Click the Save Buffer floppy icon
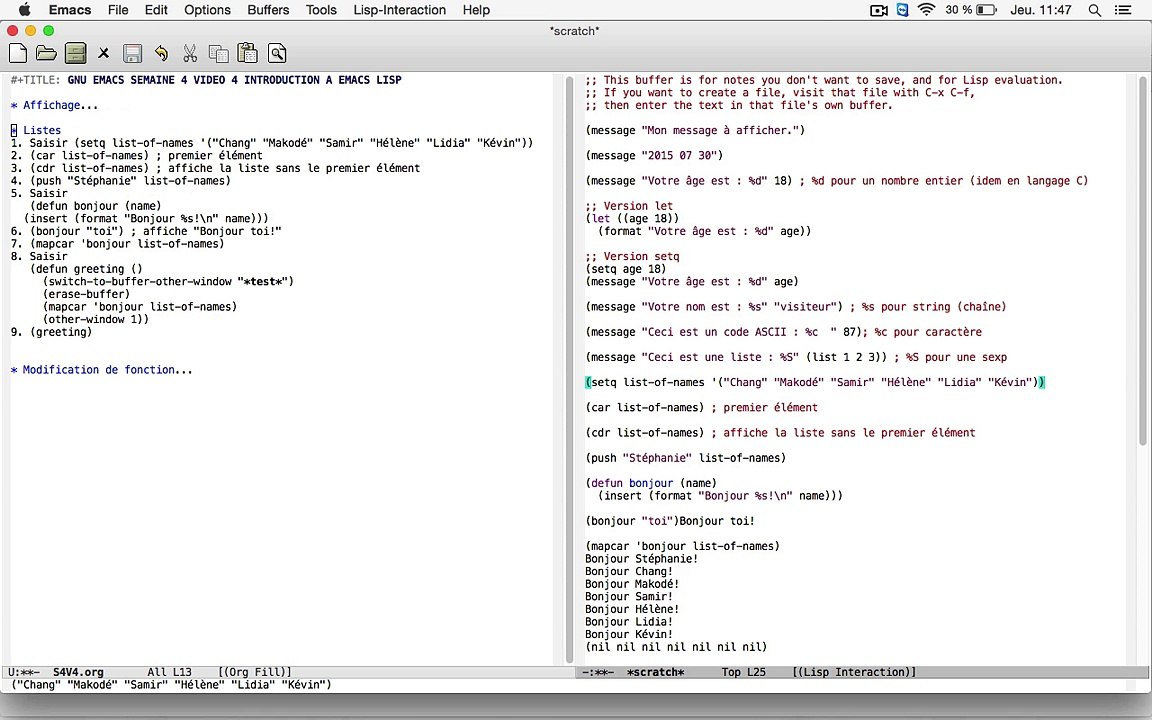Viewport: 1152px width, 720px height. click(132, 53)
